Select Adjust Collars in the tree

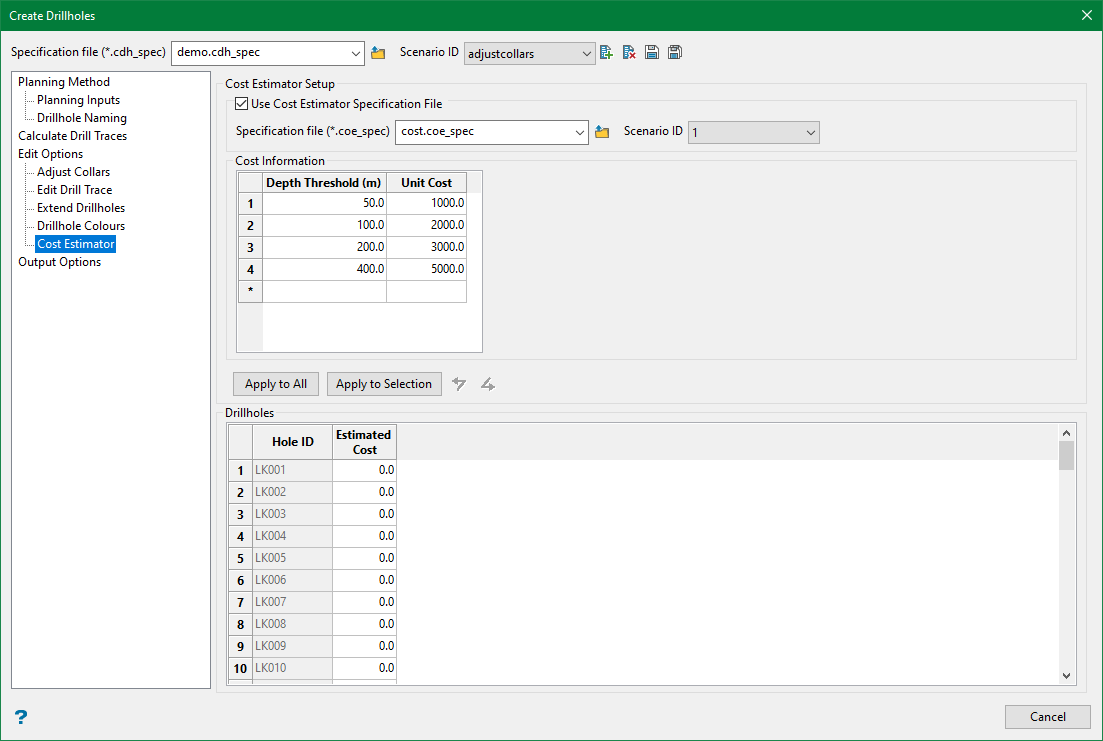73,172
